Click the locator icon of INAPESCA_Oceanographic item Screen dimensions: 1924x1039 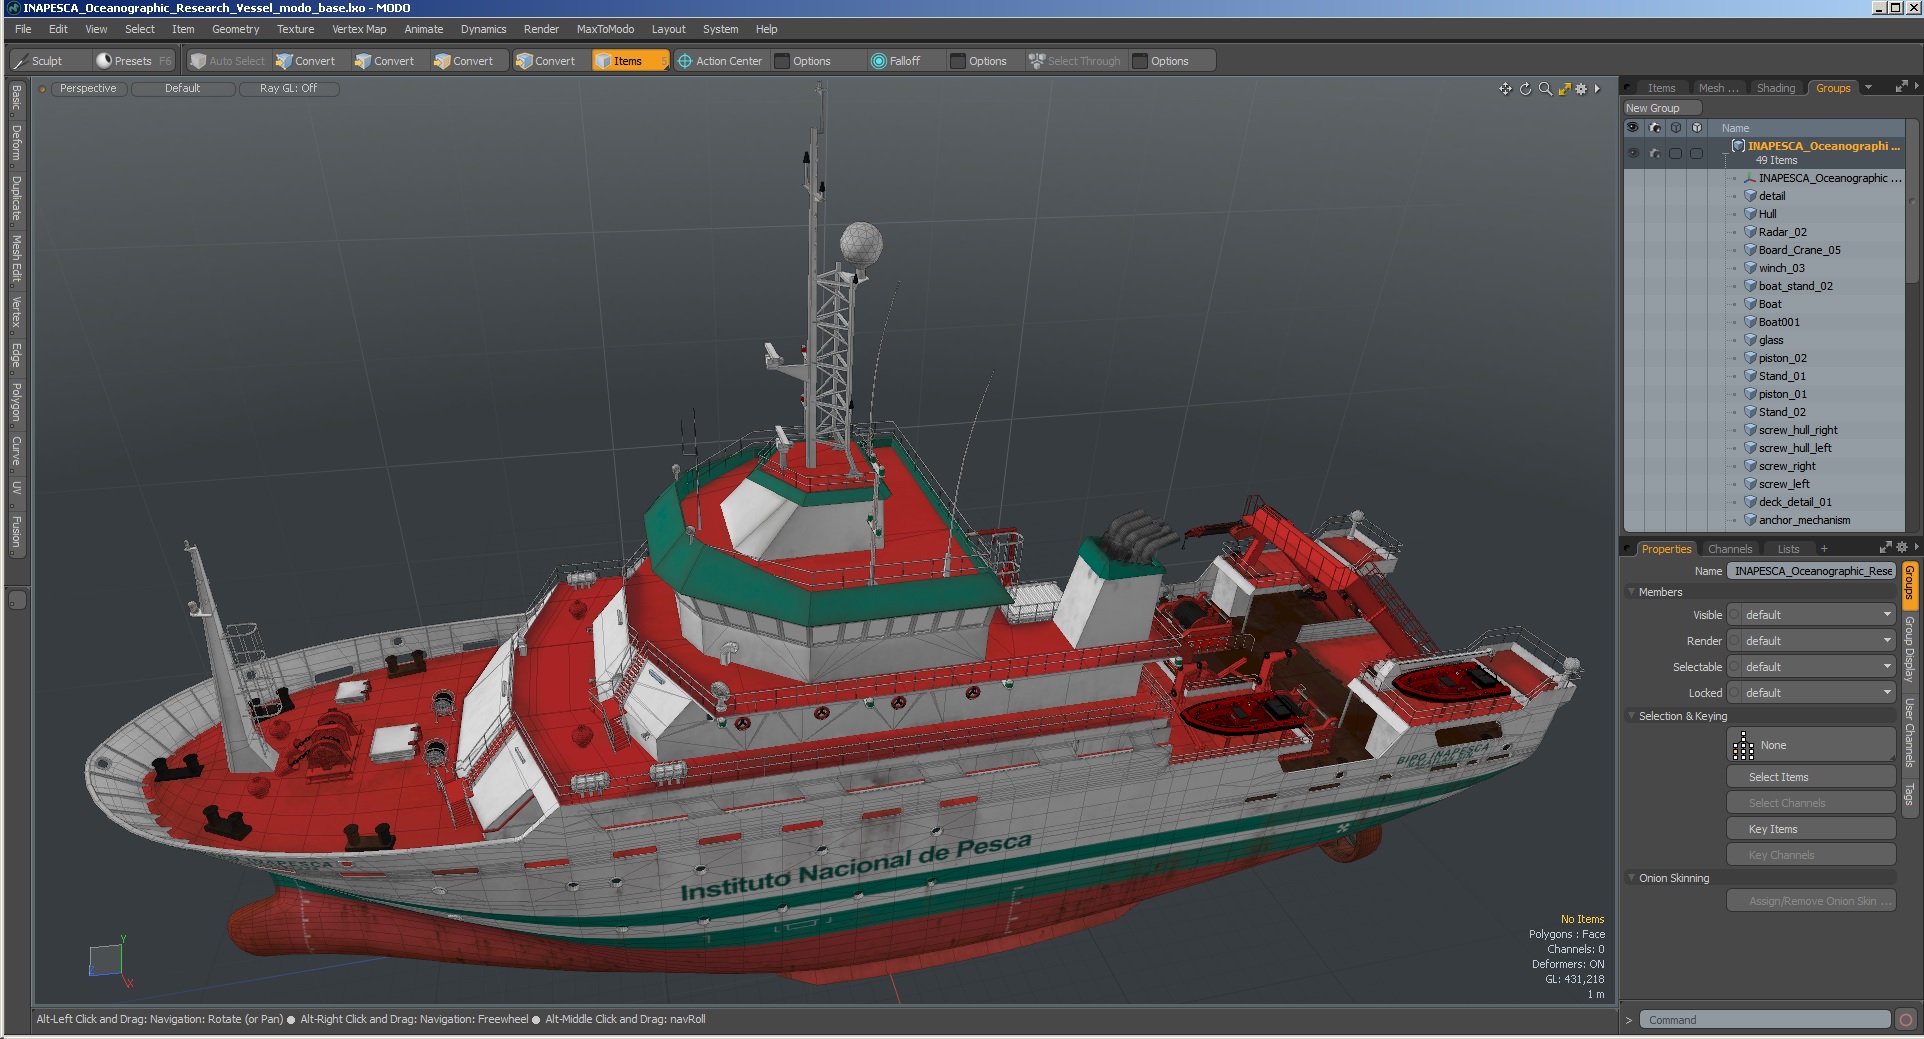[x=1751, y=178]
